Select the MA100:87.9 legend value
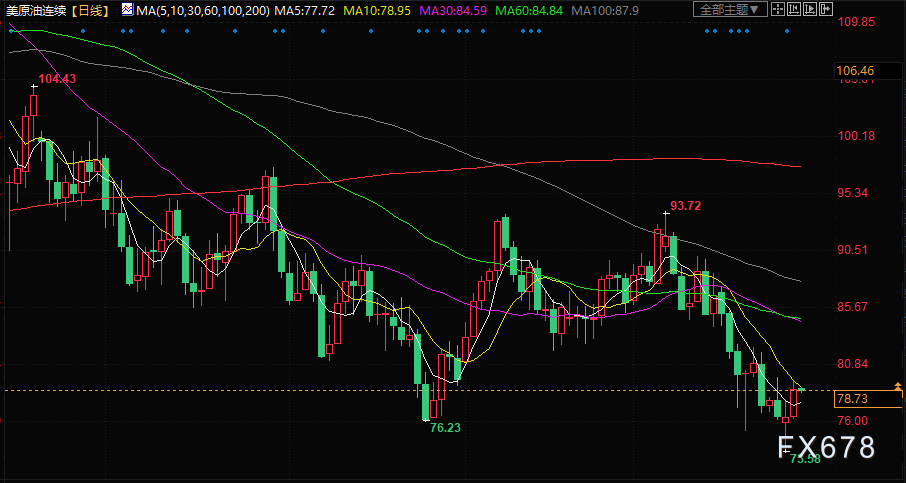Image resolution: width=906 pixels, height=483 pixels. pos(606,10)
